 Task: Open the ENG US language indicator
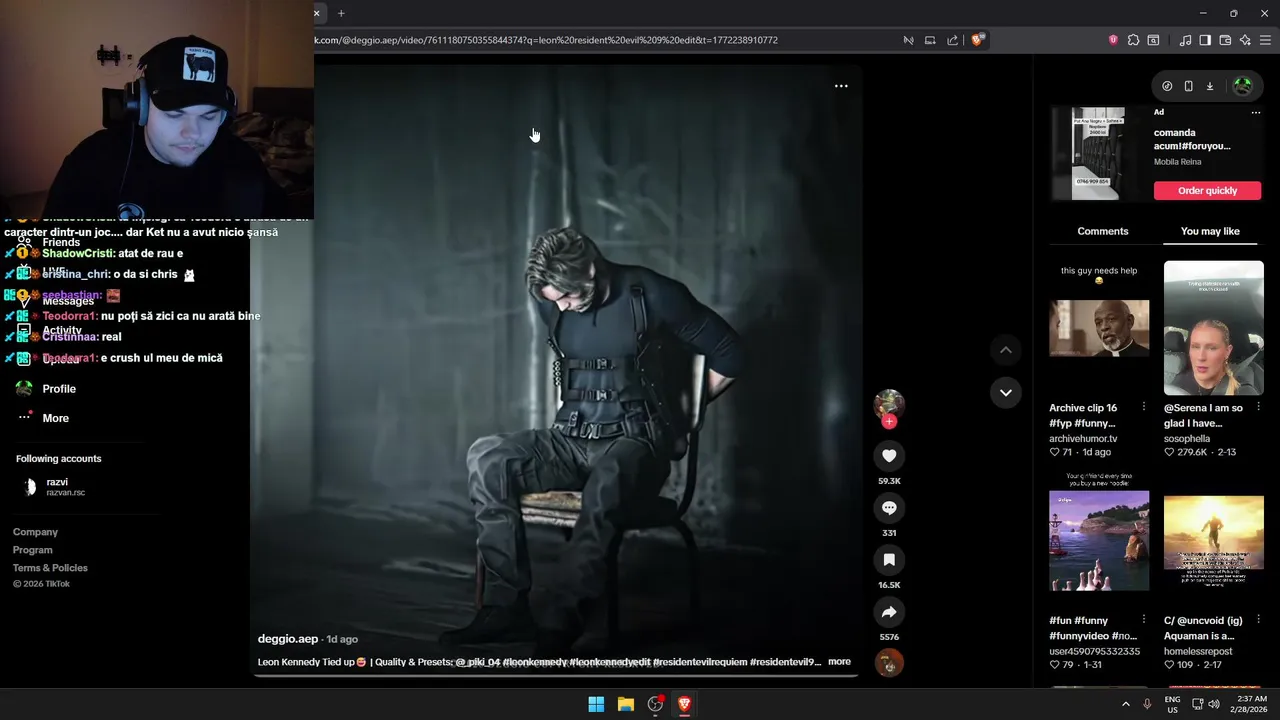pyautogui.click(x=1172, y=704)
